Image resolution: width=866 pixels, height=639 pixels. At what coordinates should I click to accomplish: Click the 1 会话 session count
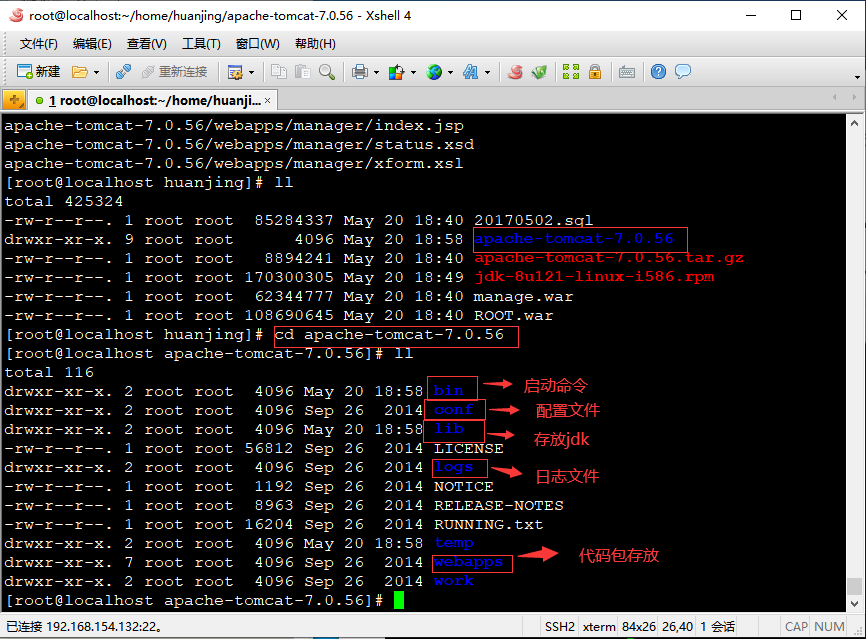pos(717,627)
